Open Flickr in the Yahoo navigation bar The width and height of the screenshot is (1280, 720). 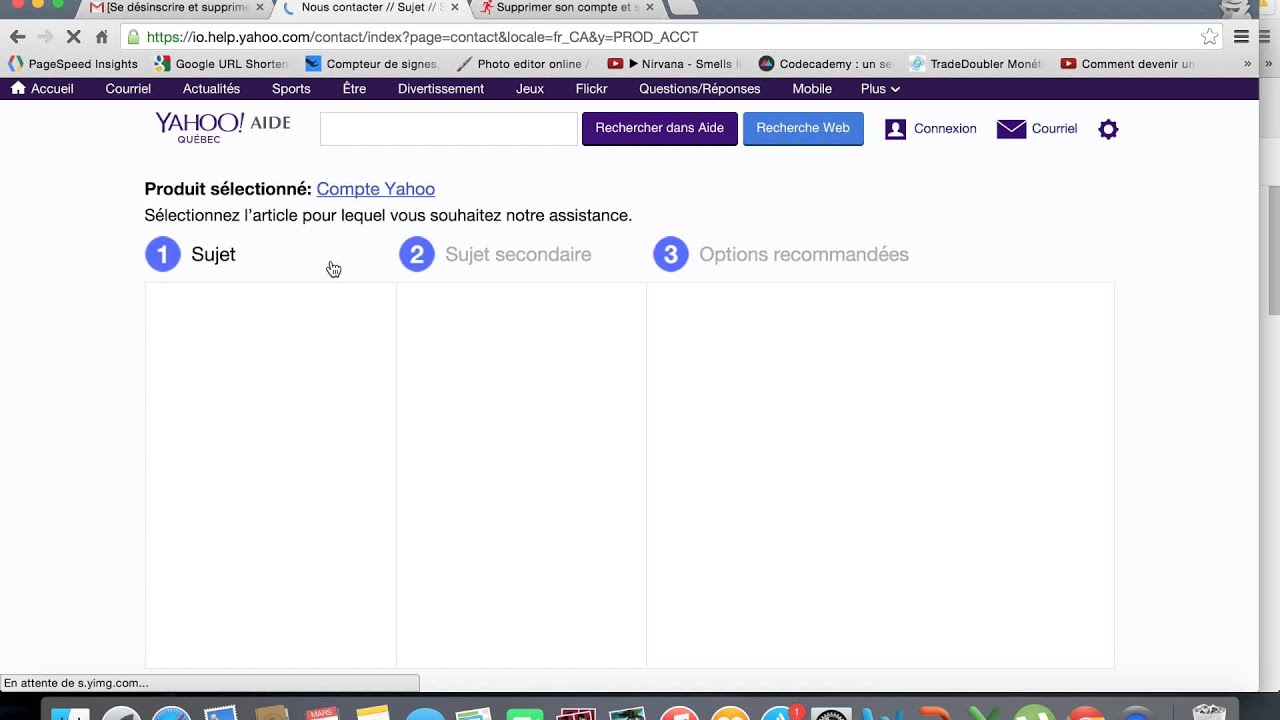pos(591,89)
